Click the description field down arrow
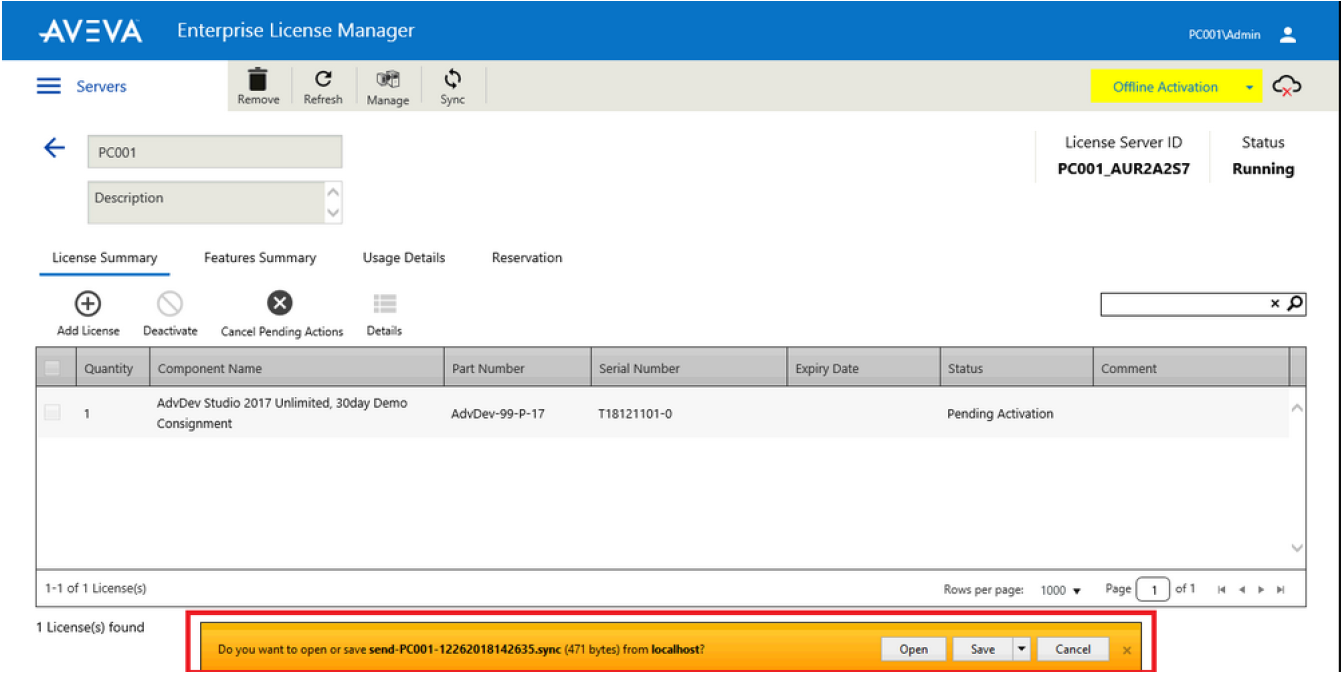Viewport: 1343px width, 681px height. pos(334,213)
